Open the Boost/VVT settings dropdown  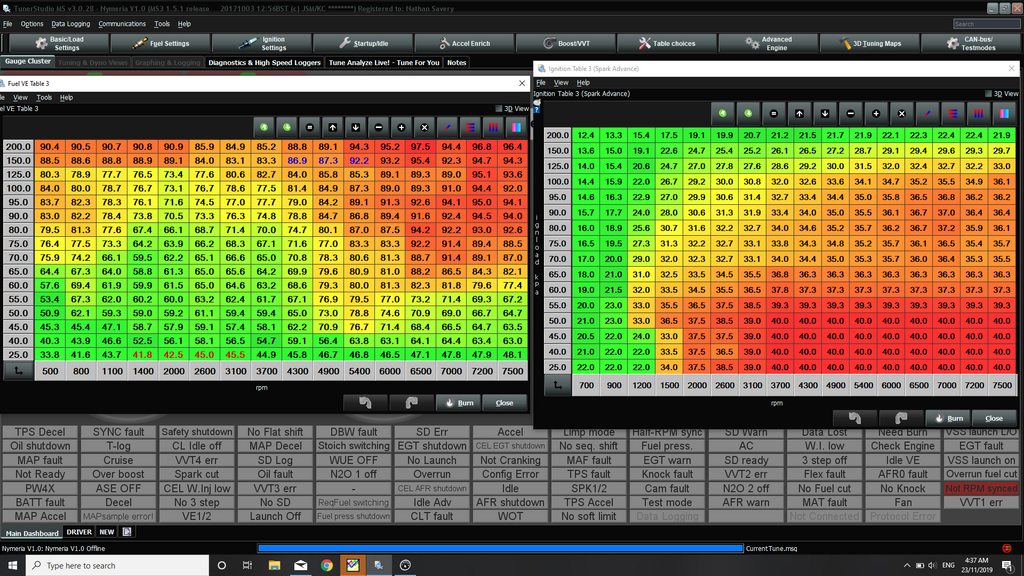click(x=565, y=43)
